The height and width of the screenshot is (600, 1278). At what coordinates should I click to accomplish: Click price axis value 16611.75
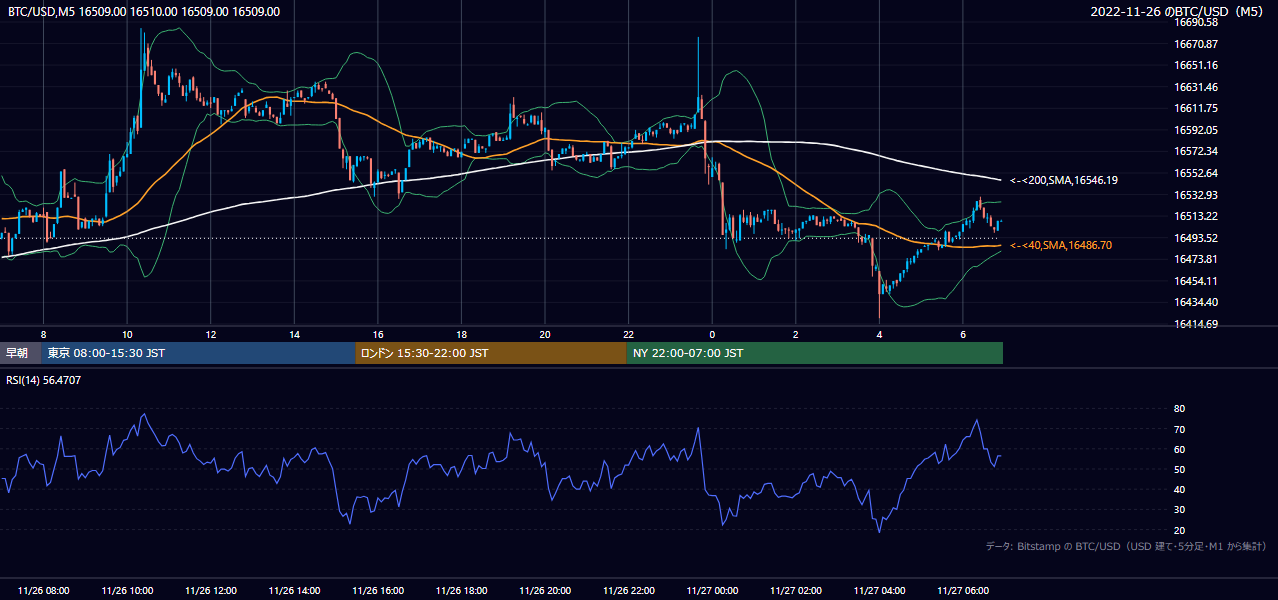1197,108
